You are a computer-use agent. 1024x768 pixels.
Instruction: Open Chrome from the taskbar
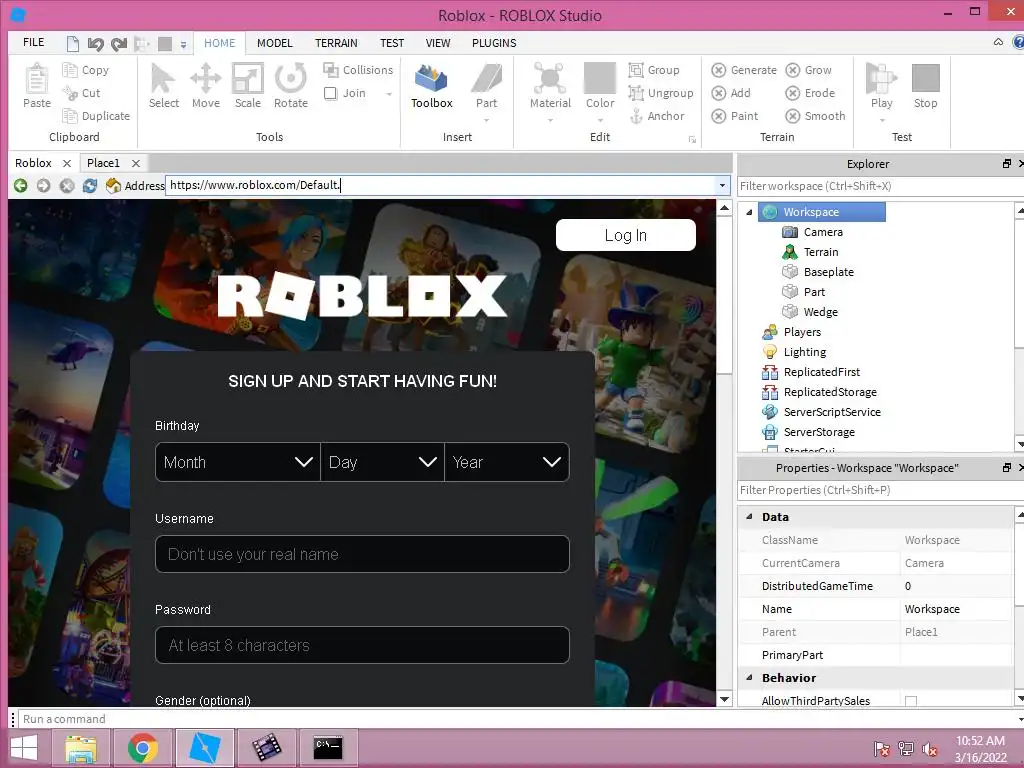[x=142, y=748]
